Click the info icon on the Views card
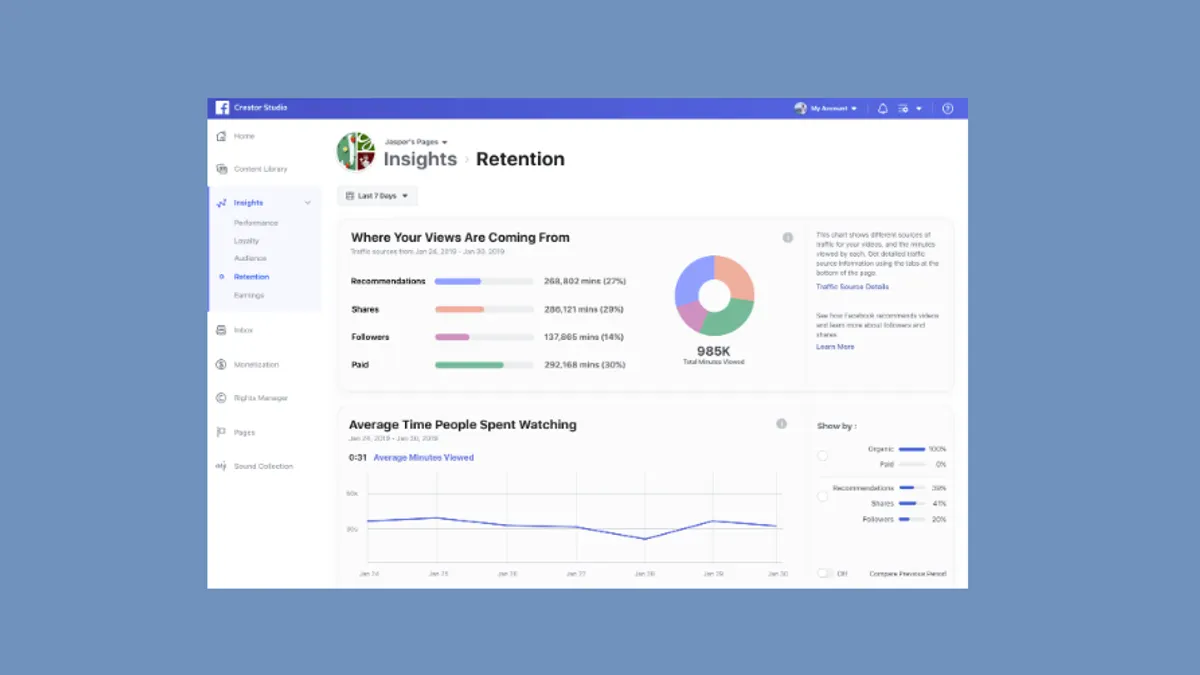Screen dimensions: 1200x675 click(x=788, y=238)
